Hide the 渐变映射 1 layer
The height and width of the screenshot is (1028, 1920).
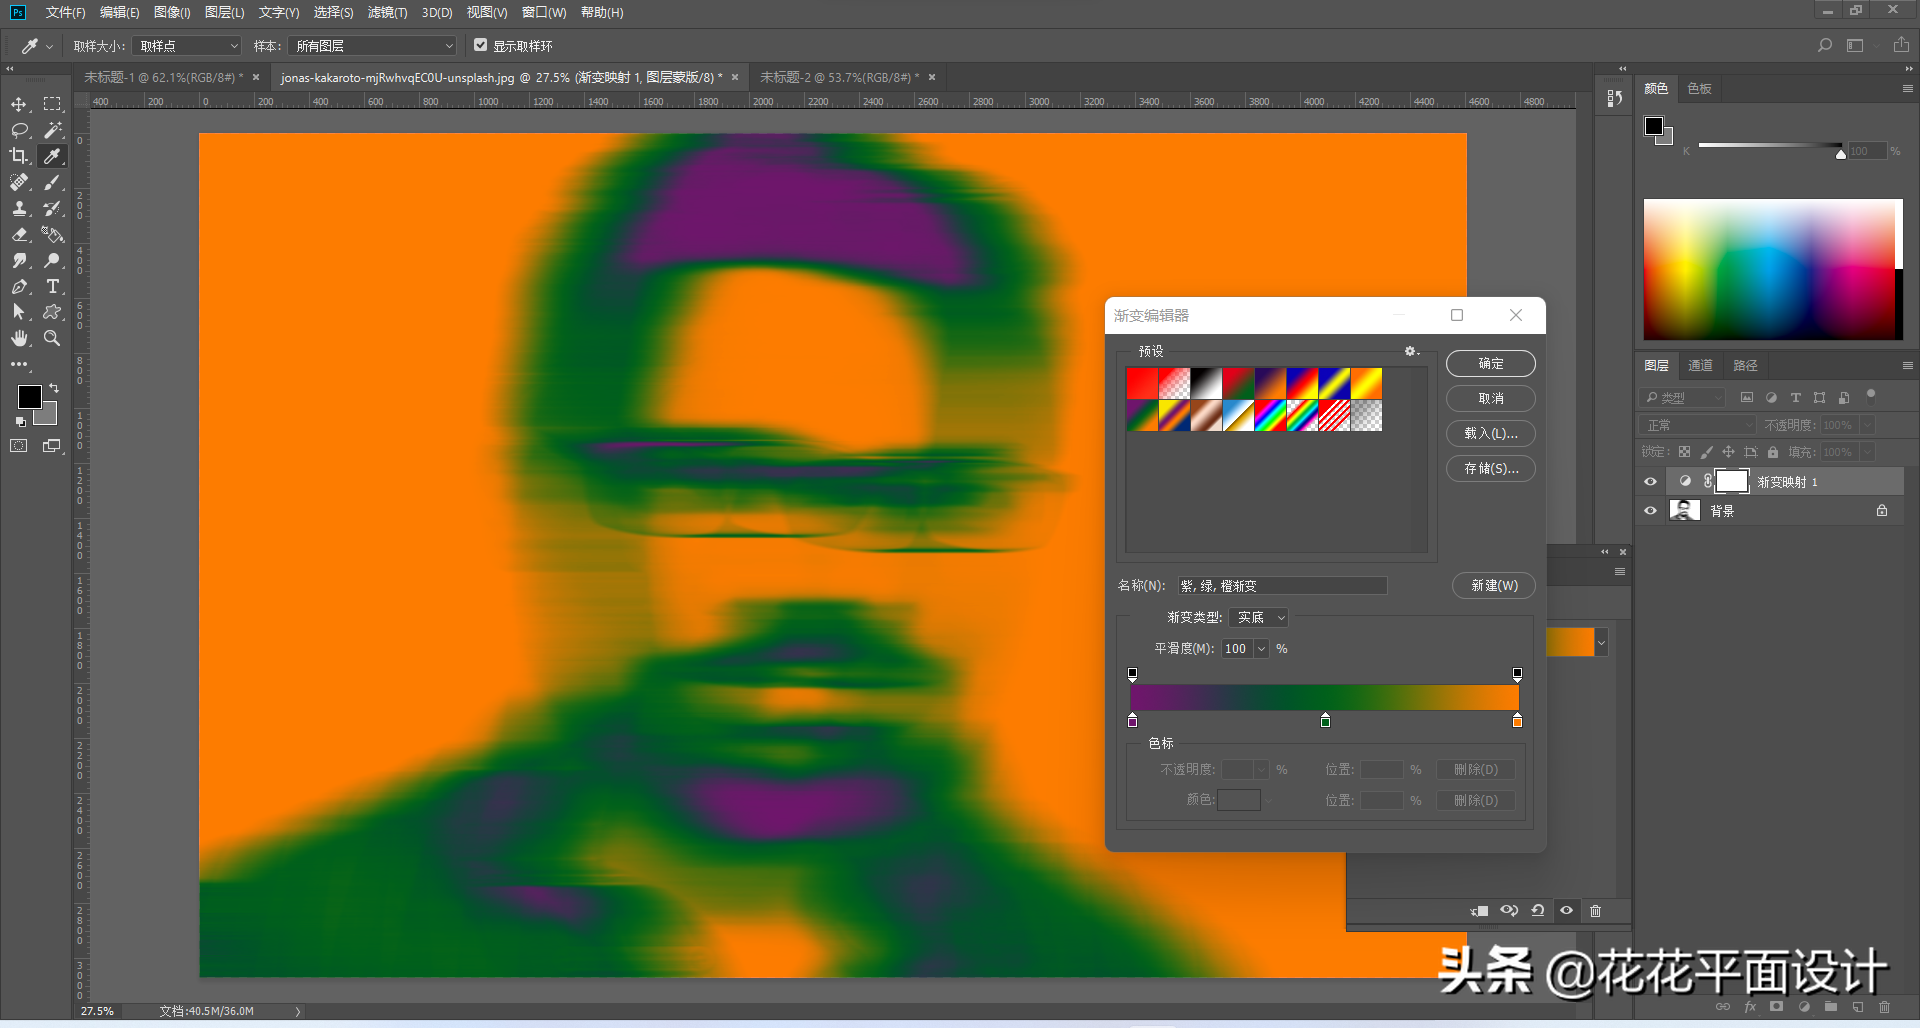pyautogui.click(x=1651, y=481)
